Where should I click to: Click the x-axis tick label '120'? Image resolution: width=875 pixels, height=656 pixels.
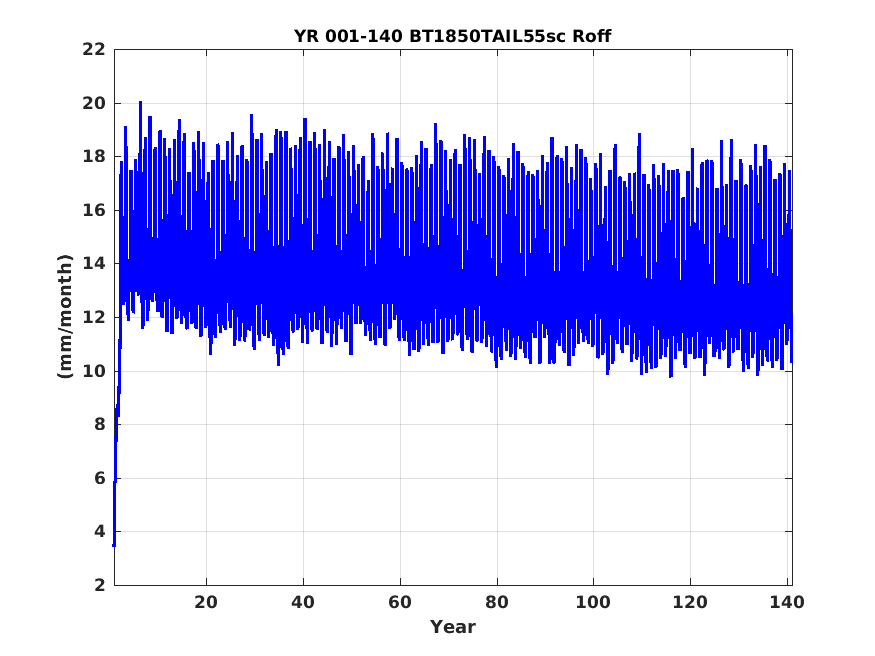click(690, 602)
